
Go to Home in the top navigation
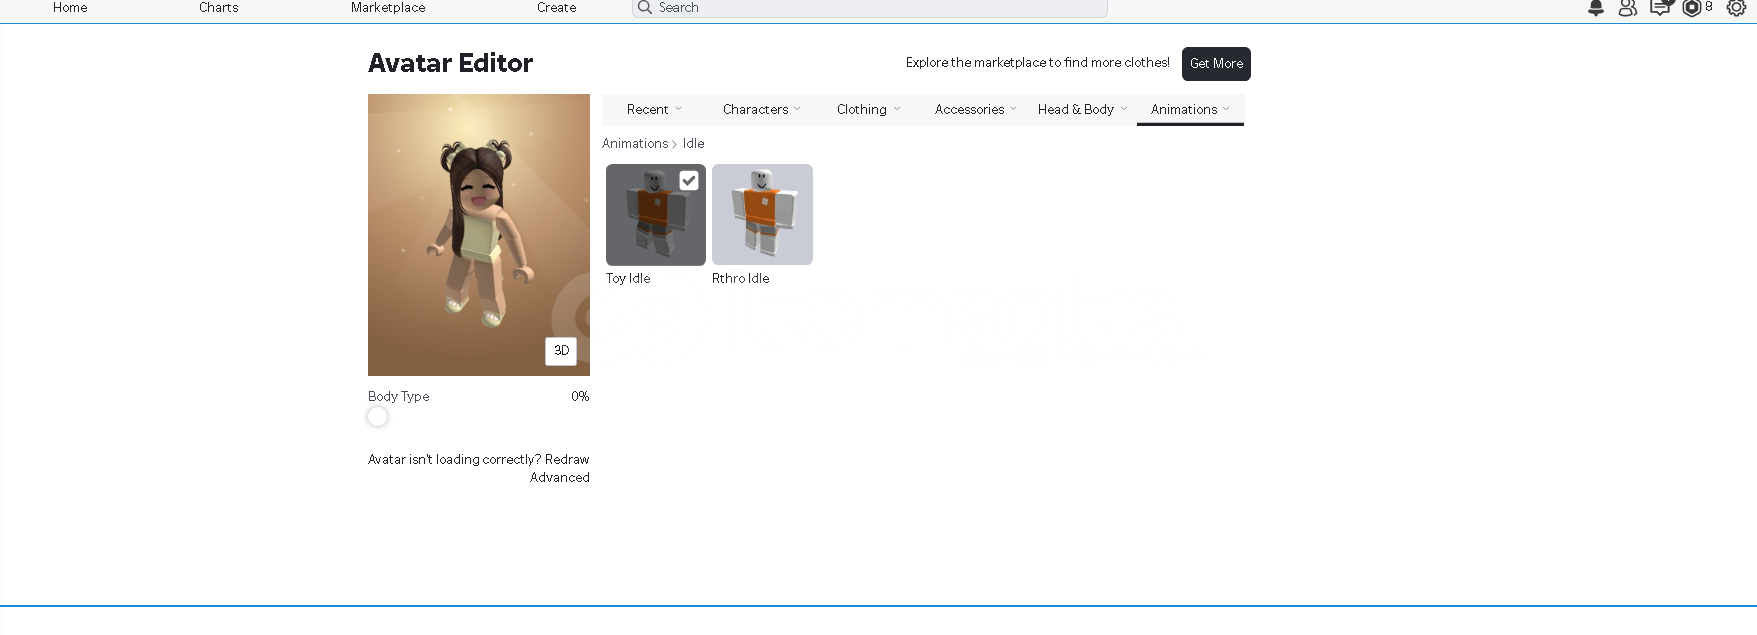(70, 7)
